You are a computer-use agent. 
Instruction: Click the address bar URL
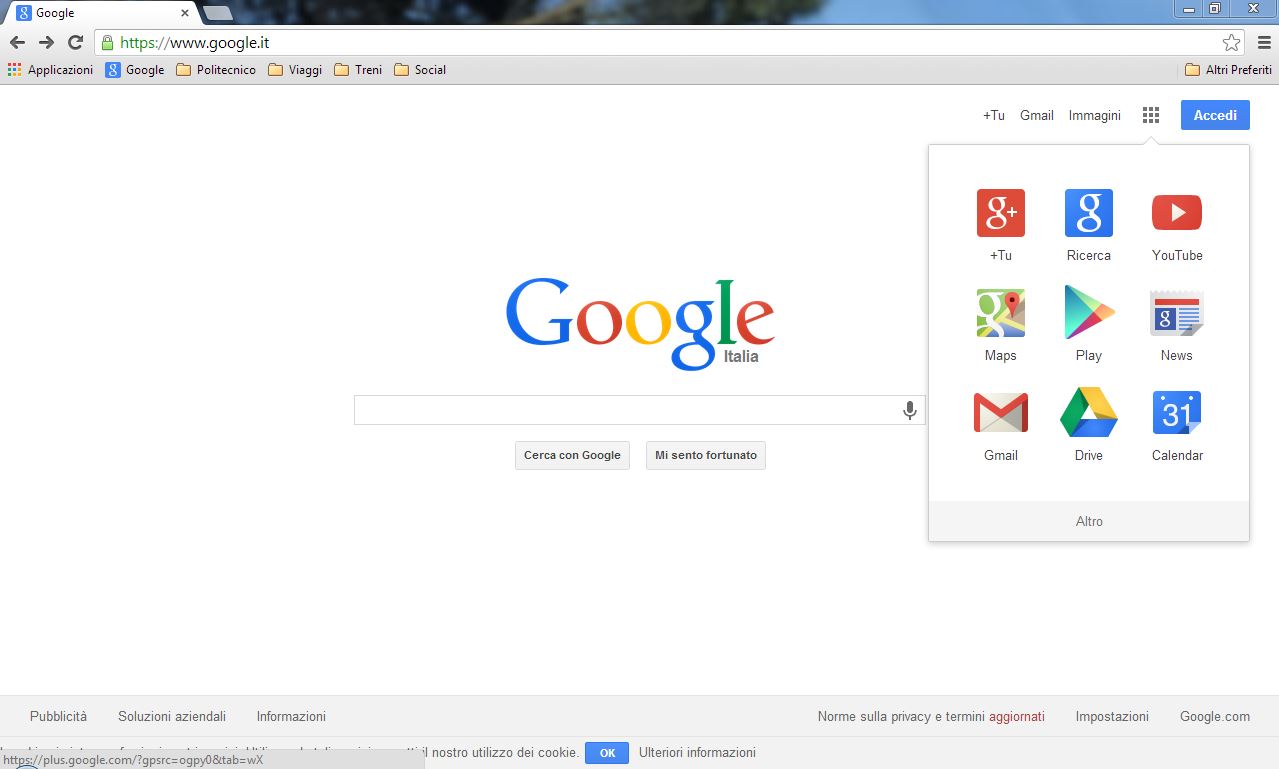click(194, 43)
